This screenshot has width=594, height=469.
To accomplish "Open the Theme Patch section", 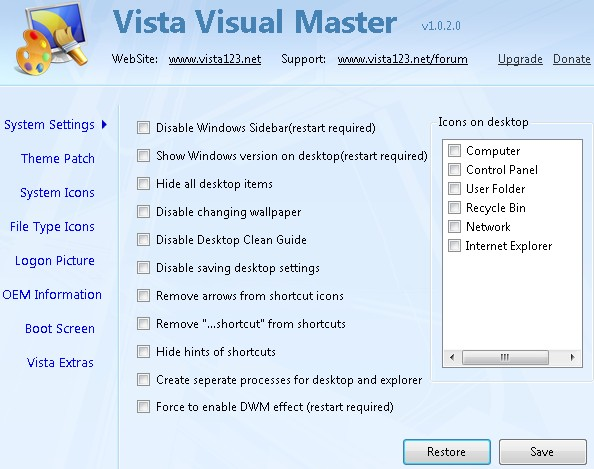I will [x=58, y=158].
